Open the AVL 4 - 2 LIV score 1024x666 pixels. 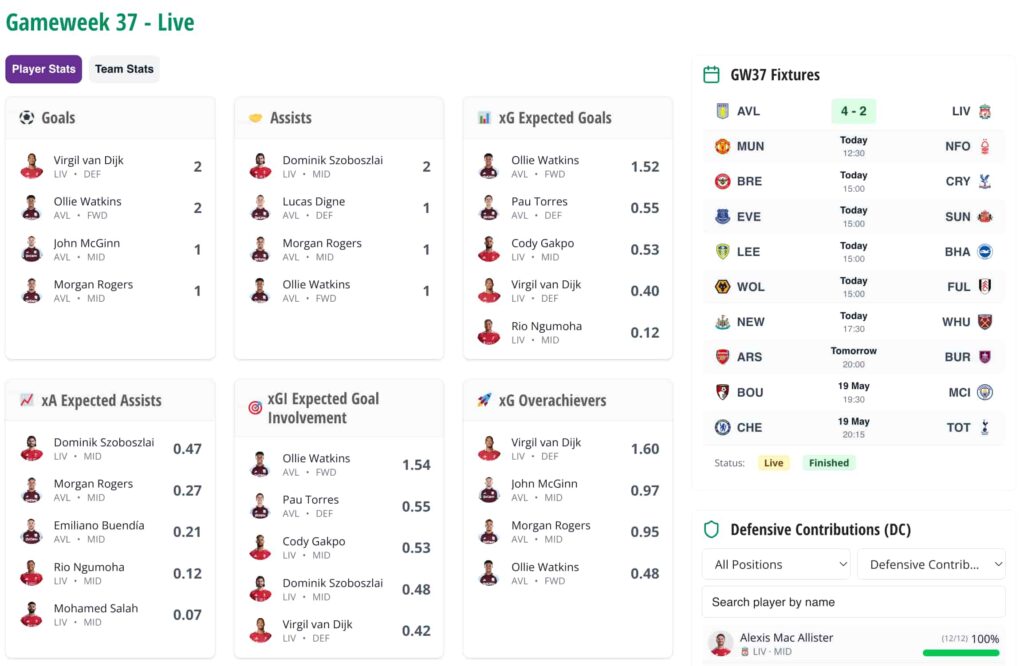pyautogui.click(x=854, y=111)
